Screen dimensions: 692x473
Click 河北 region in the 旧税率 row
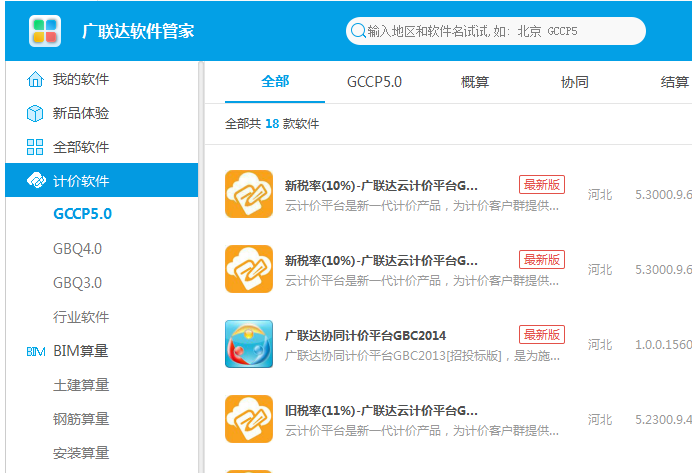pos(600,420)
